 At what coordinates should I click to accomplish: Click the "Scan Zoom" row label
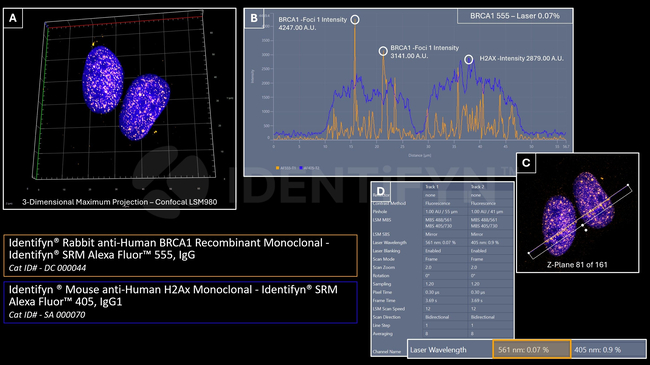pyautogui.click(x=384, y=268)
